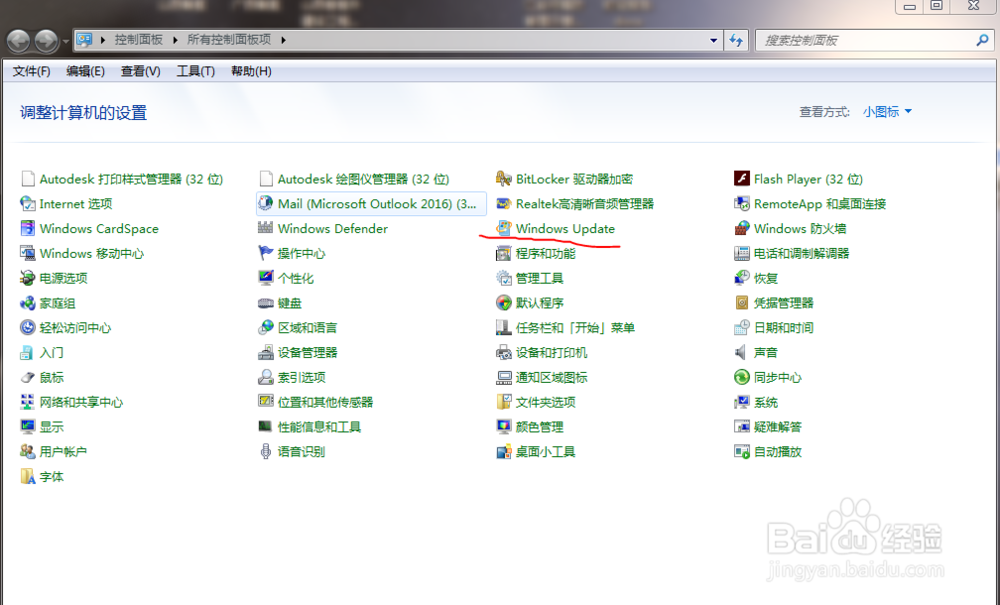The height and width of the screenshot is (605, 1000).
Task: Open the 查看(V) menu
Action: [140, 71]
